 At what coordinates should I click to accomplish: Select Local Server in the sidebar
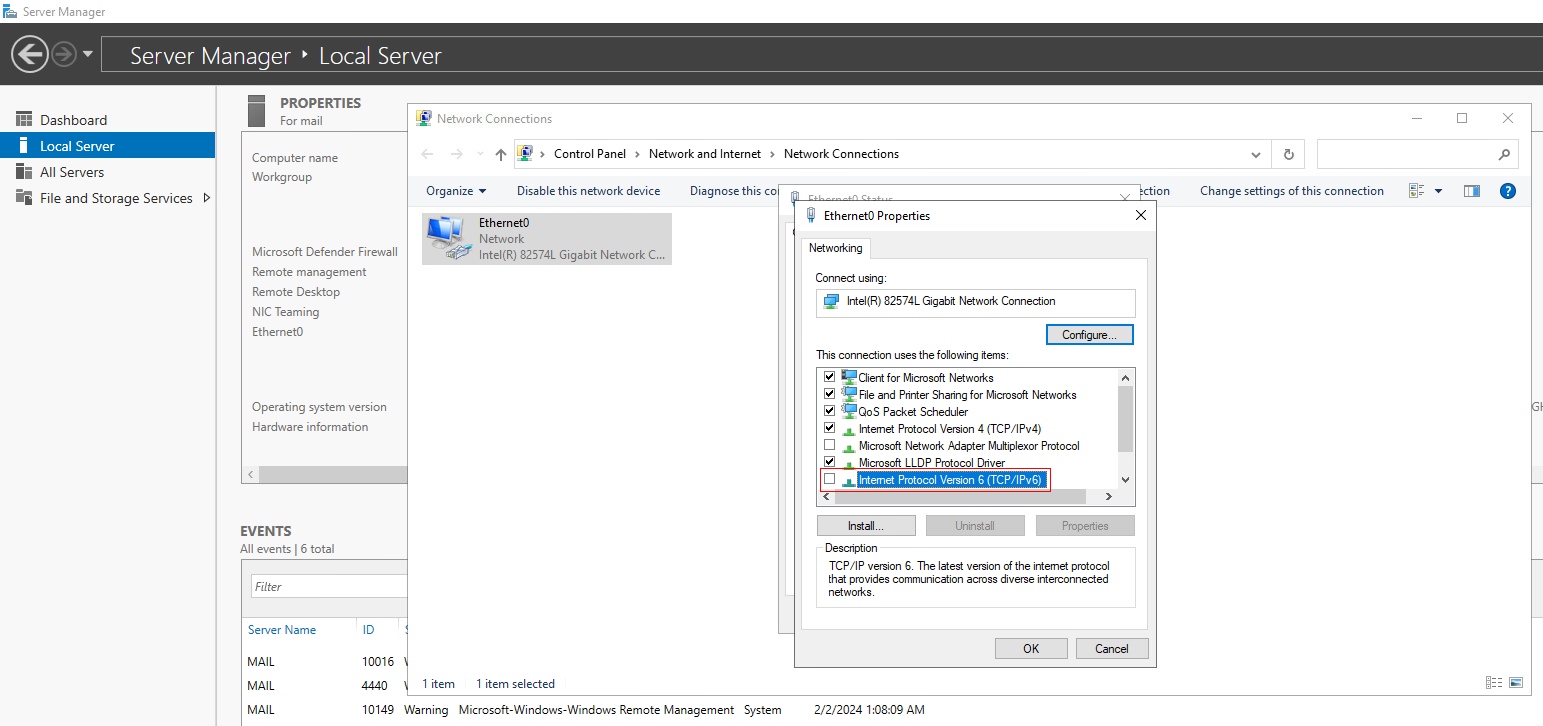(107, 146)
